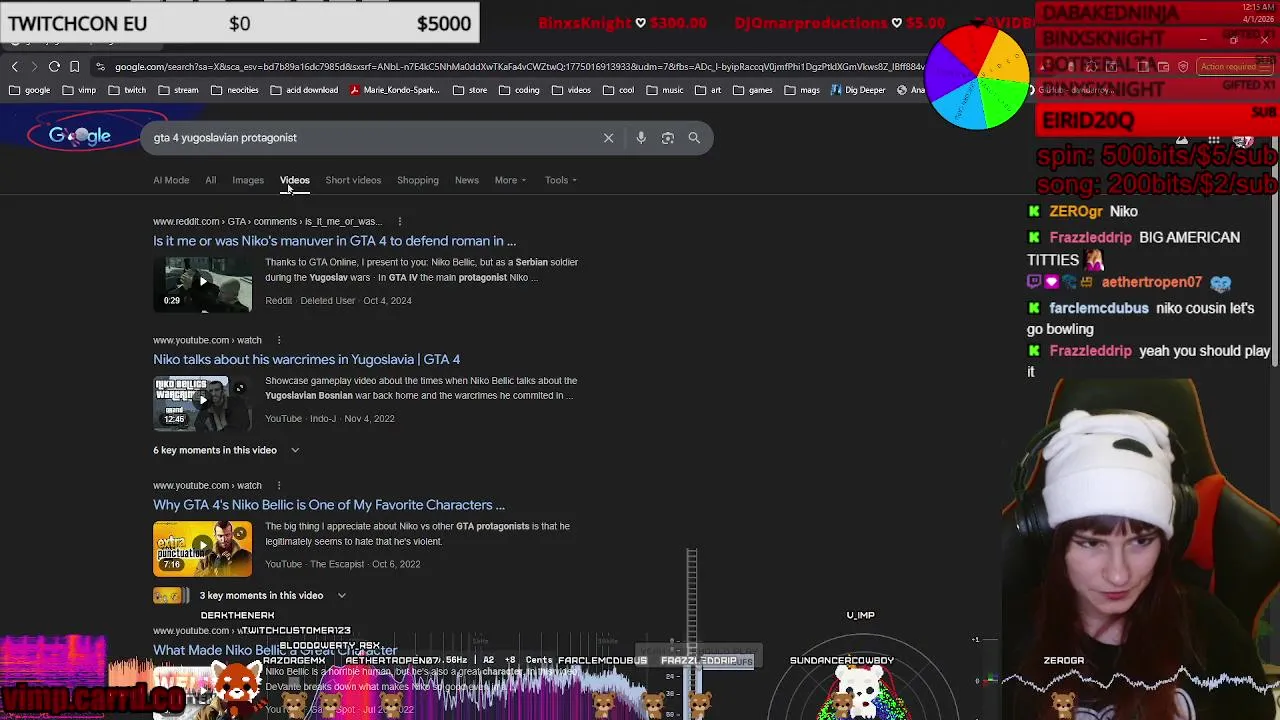The image size is (1280, 720).
Task: Open the Marie_Kondo-Spark PDF bookmark
Action: [x=394, y=90]
